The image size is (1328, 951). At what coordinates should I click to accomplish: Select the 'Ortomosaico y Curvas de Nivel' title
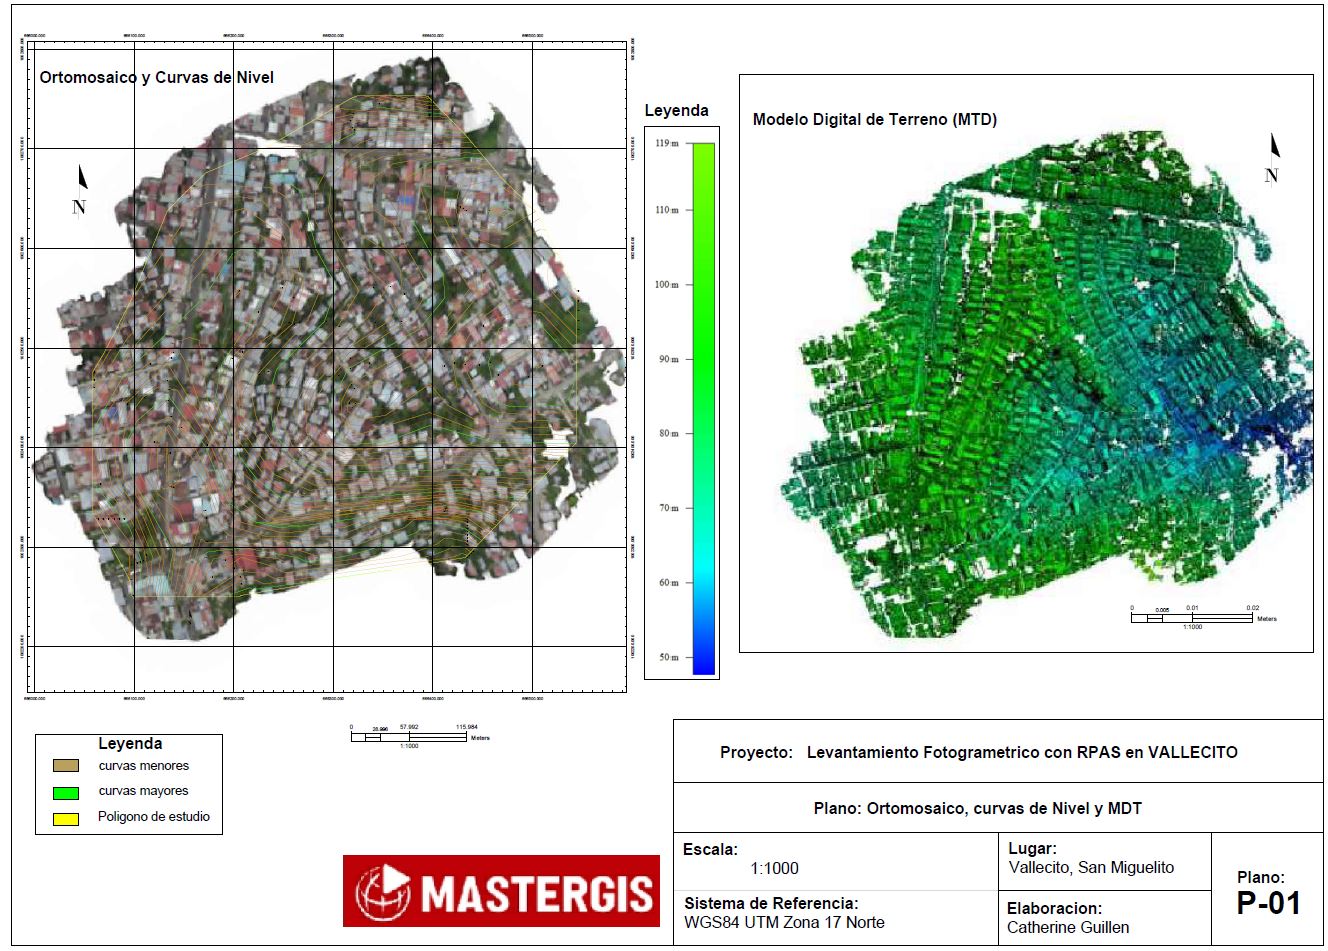coord(156,78)
